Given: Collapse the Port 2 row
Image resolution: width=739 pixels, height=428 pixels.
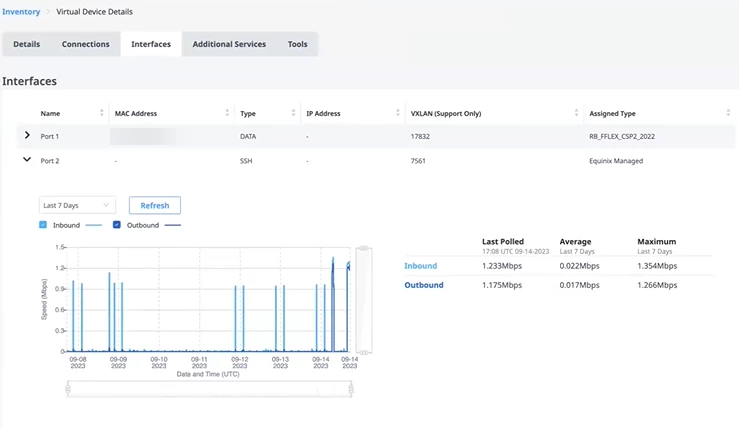Looking at the screenshot, I should [x=27, y=160].
